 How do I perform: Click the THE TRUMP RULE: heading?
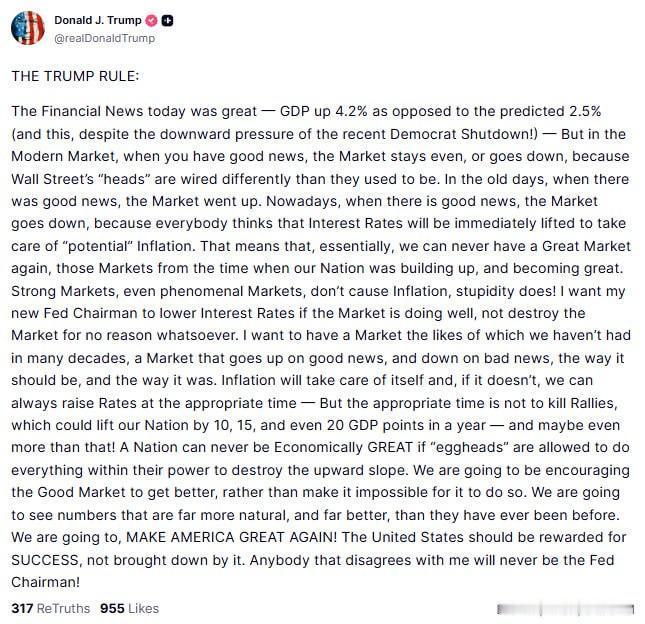click(x=75, y=76)
